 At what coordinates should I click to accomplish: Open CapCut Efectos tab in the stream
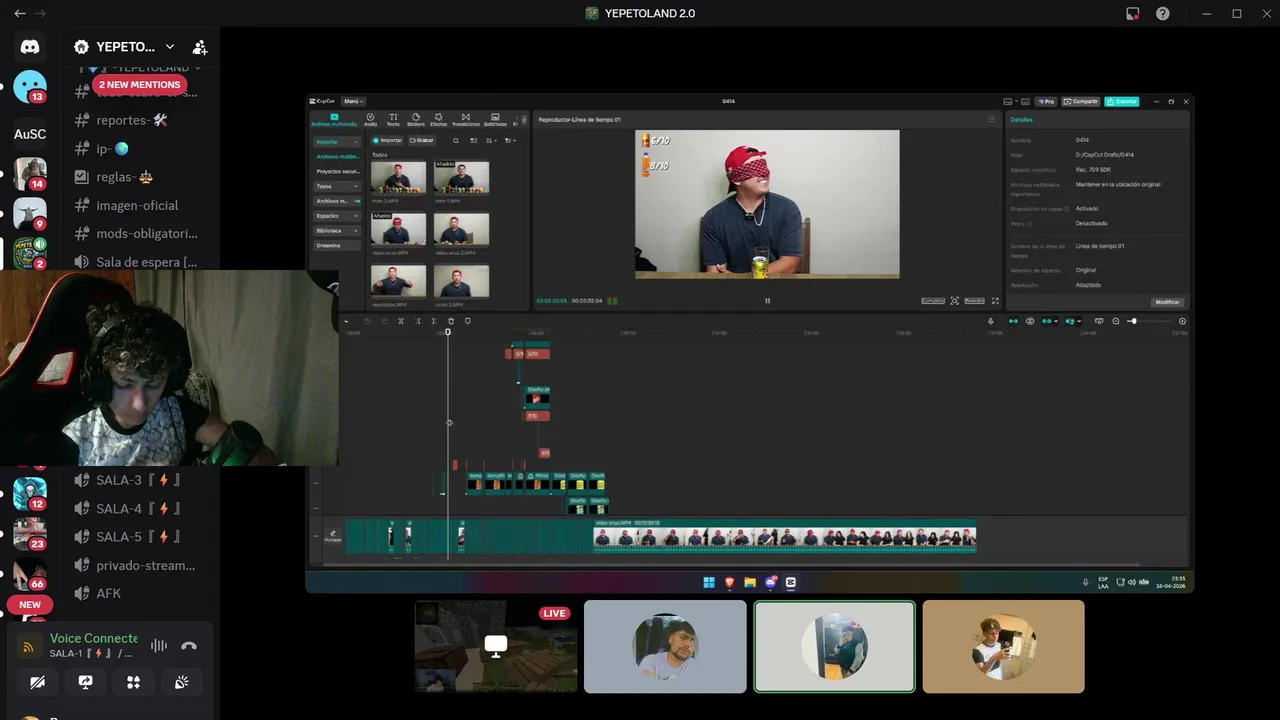pyautogui.click(x=439, y=119)
